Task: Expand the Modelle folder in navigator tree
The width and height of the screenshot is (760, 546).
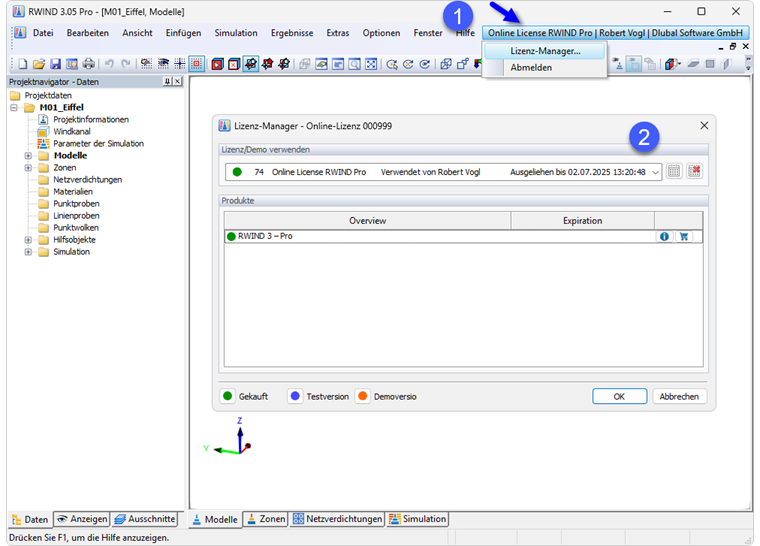Action: 28,156
